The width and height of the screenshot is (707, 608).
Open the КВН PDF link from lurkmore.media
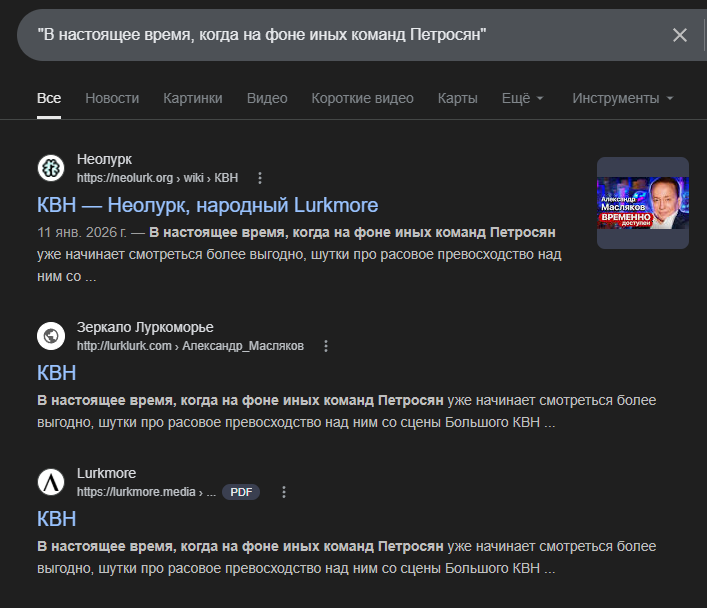pyautogui.click(x=56, y=519)
